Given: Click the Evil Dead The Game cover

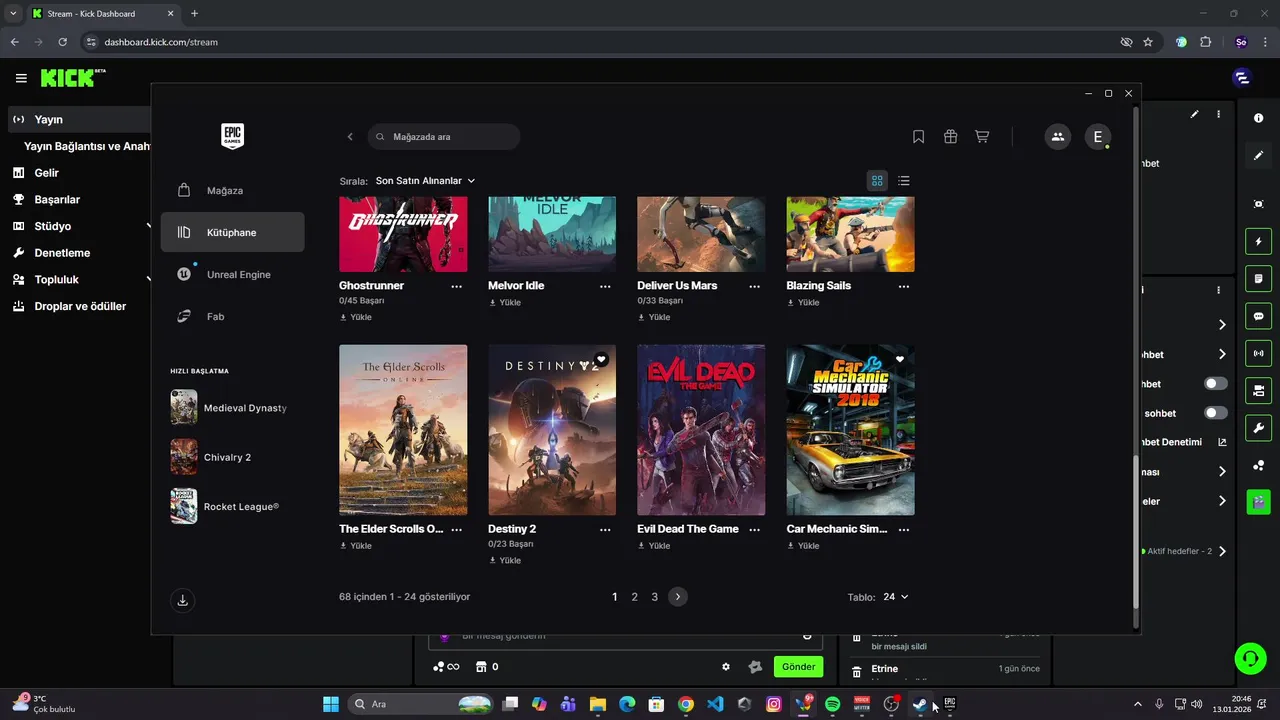Looking at the screenshot, I should (701, 430).
